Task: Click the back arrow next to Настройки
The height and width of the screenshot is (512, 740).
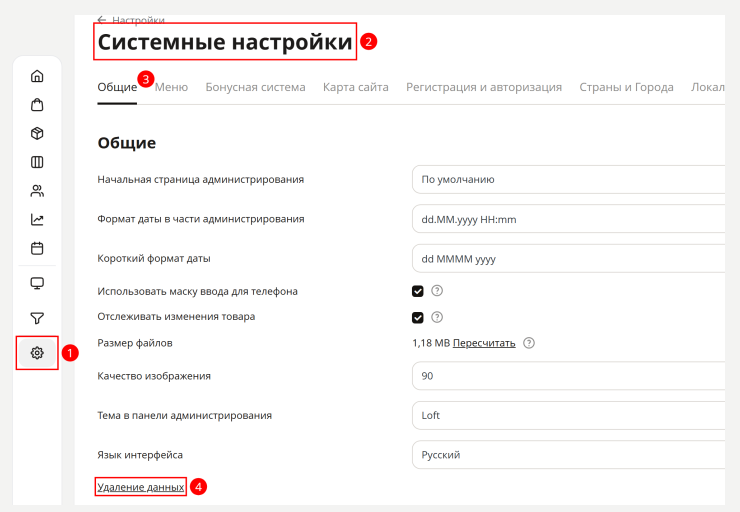Action: (101, 20)
